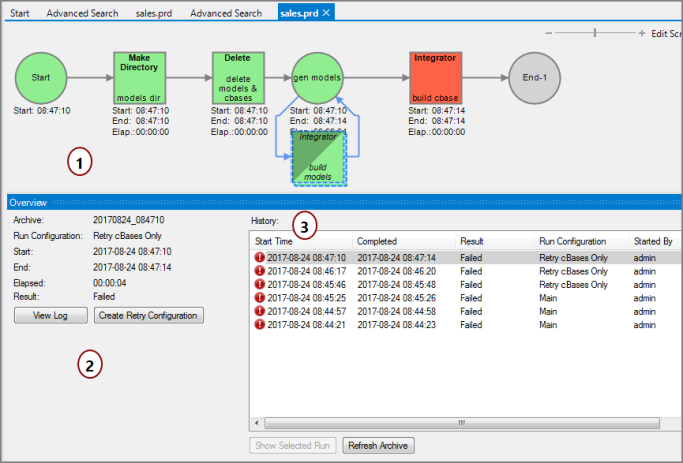The height and width of the screenshot is (463, 683).
Task: Click the gray End-1 node
Action: click(533, 77)
